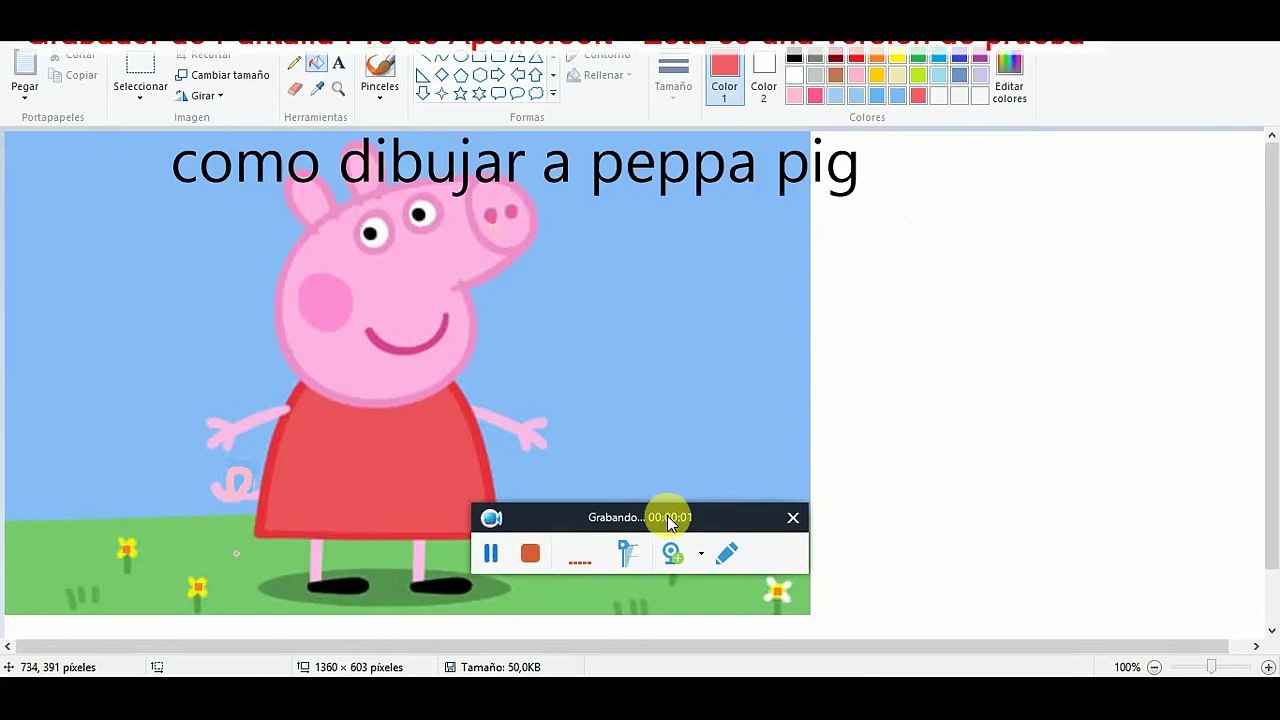1280x720 pixels.
Task: Expand the full Formas shapes gallery
Action: pyautogui.click(x=553, y=94)
